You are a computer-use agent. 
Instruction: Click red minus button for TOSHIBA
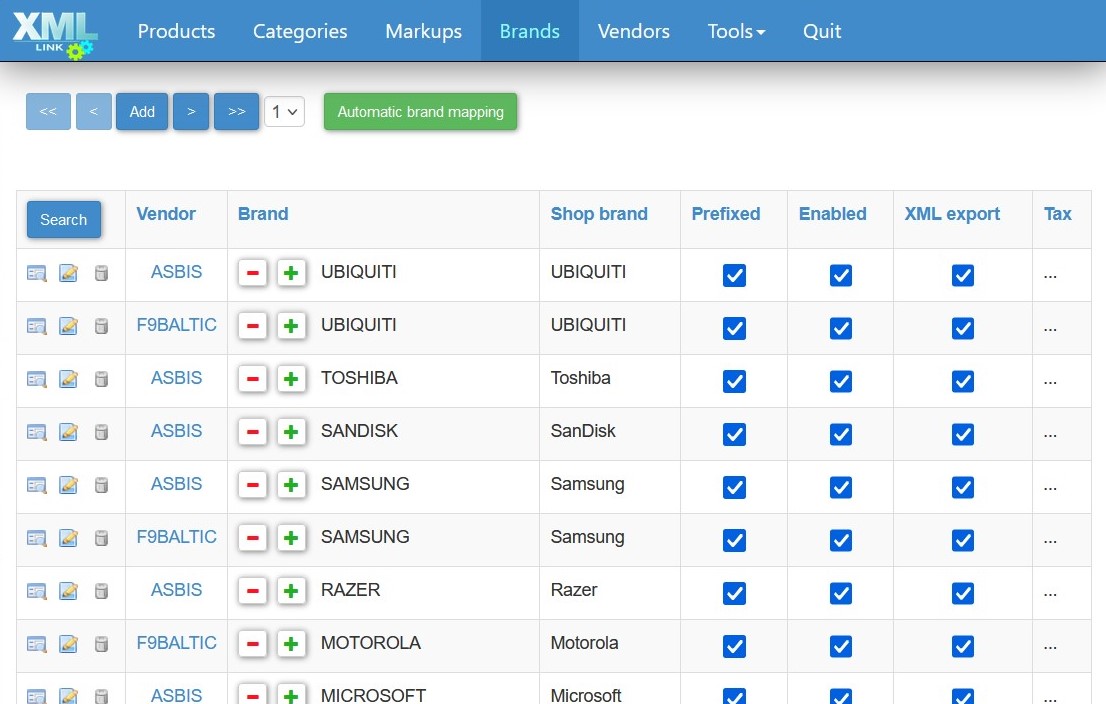(x=253, y=379)
